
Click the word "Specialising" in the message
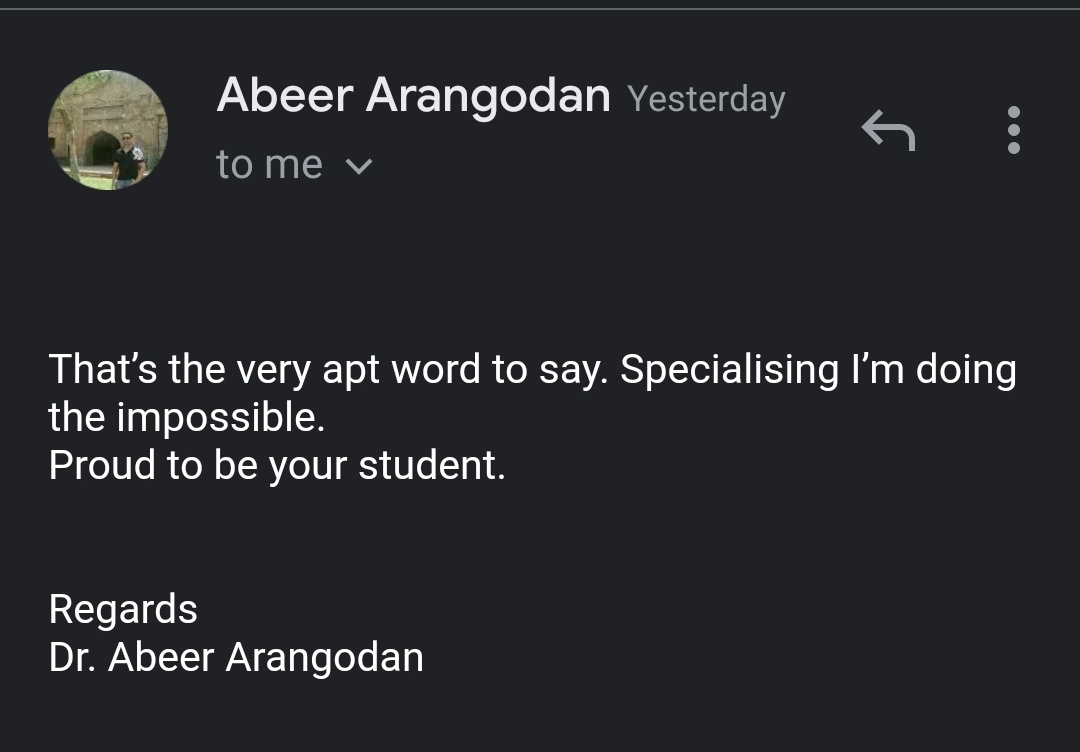[729, 370]
